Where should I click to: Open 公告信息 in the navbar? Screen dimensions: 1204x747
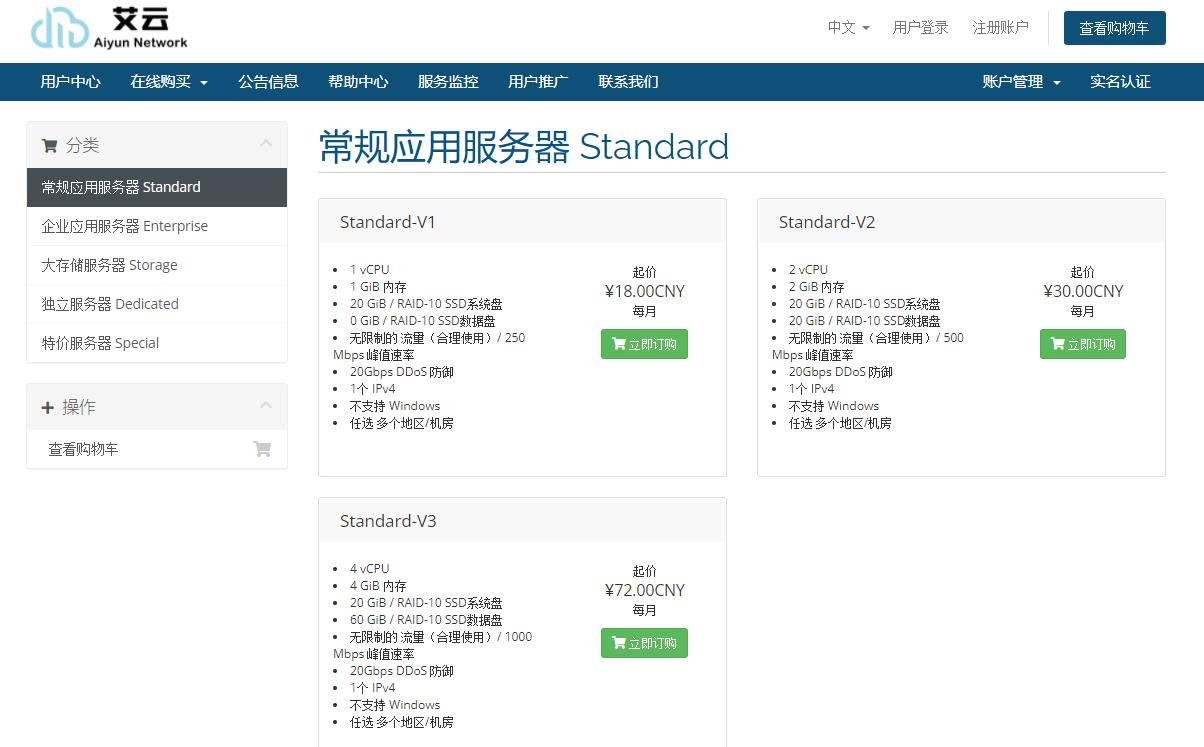click(268, 82)
